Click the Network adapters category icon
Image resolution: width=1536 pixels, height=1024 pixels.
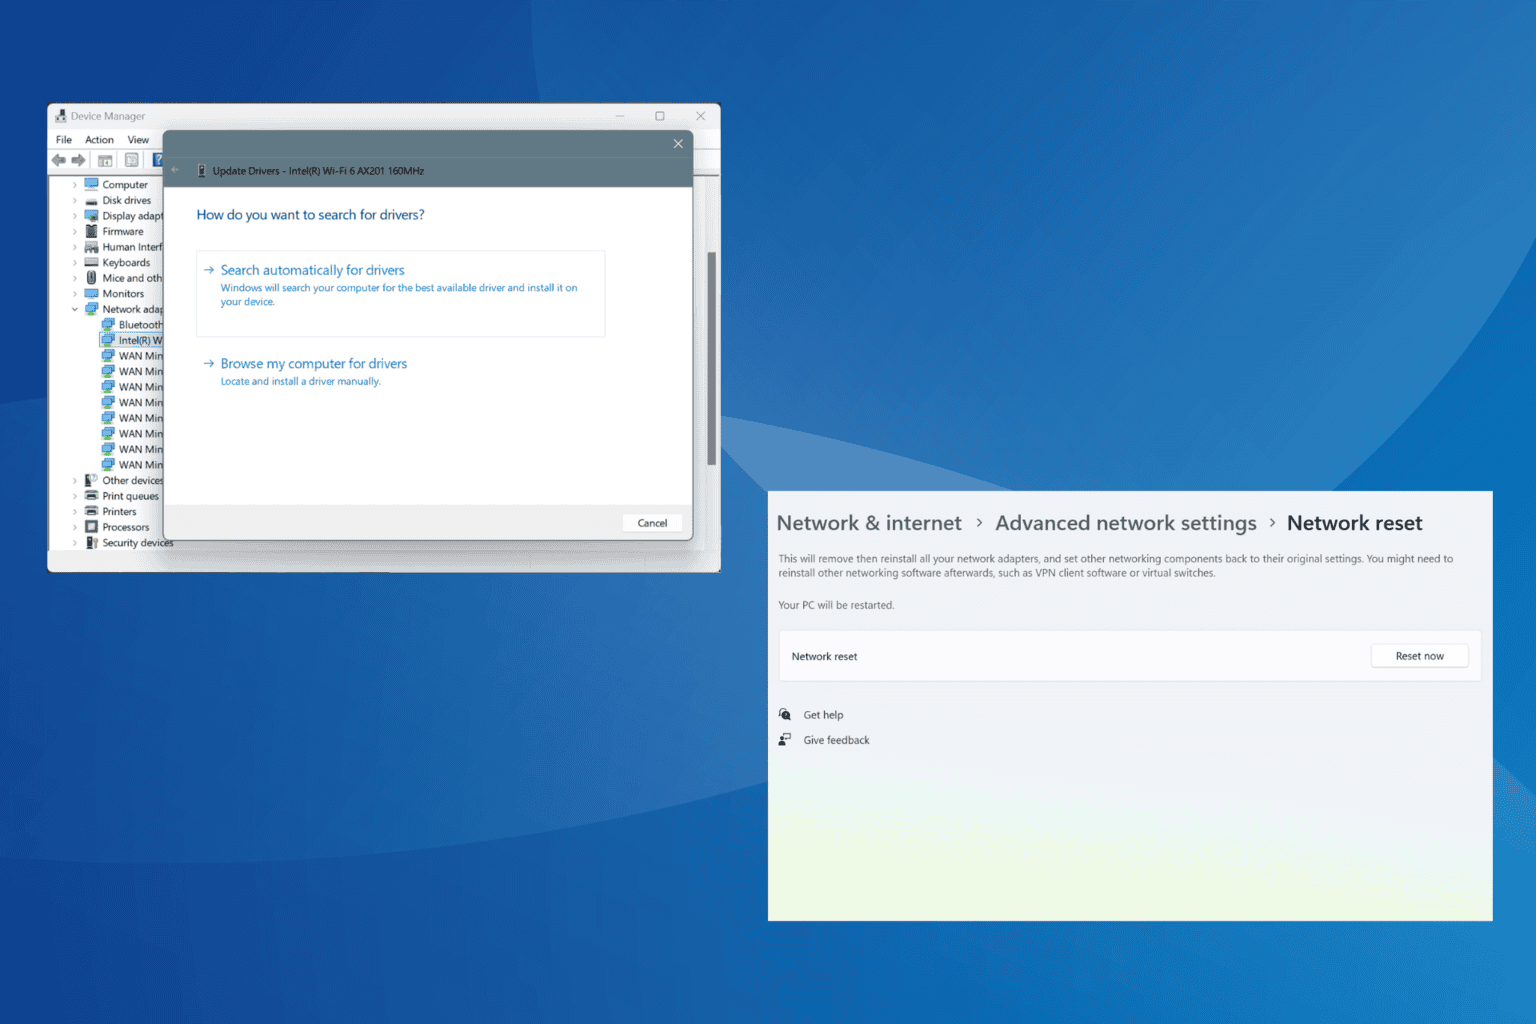click(x=91, y=309)
